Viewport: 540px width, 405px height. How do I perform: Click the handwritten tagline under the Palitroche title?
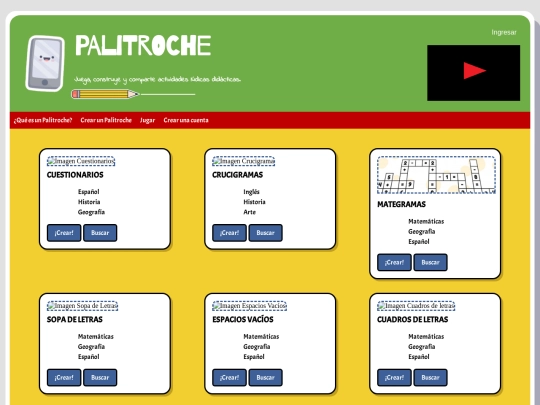157,80
